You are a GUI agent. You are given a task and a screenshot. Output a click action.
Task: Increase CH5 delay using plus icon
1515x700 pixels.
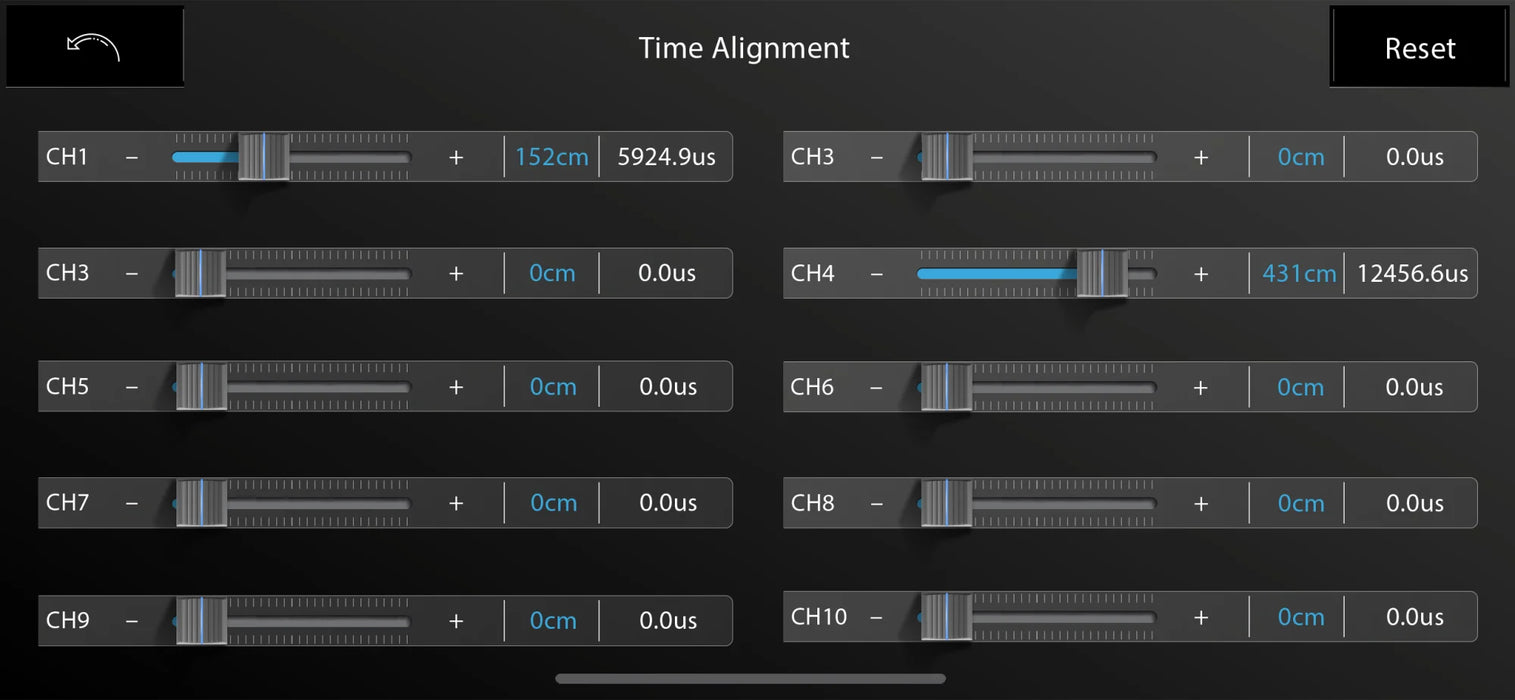point(456,387)
